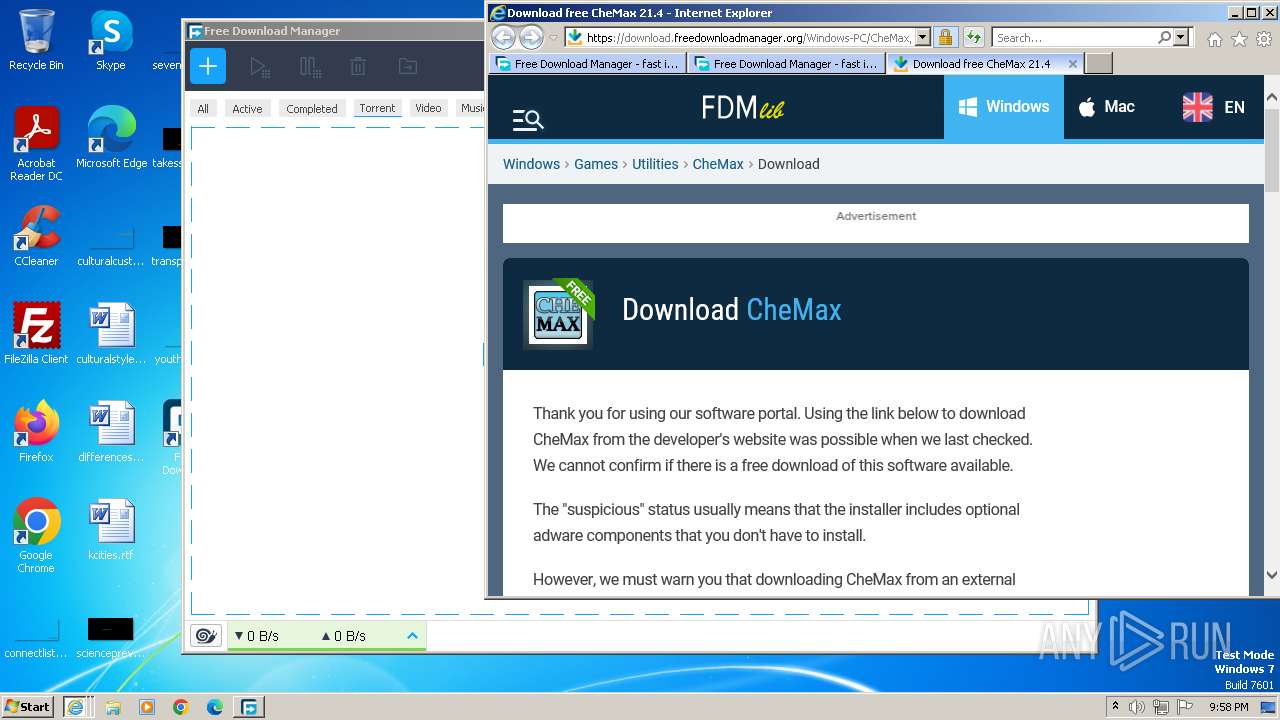Open the Windows Start menu
1280x720 pixels.
(x=28, y=706)
